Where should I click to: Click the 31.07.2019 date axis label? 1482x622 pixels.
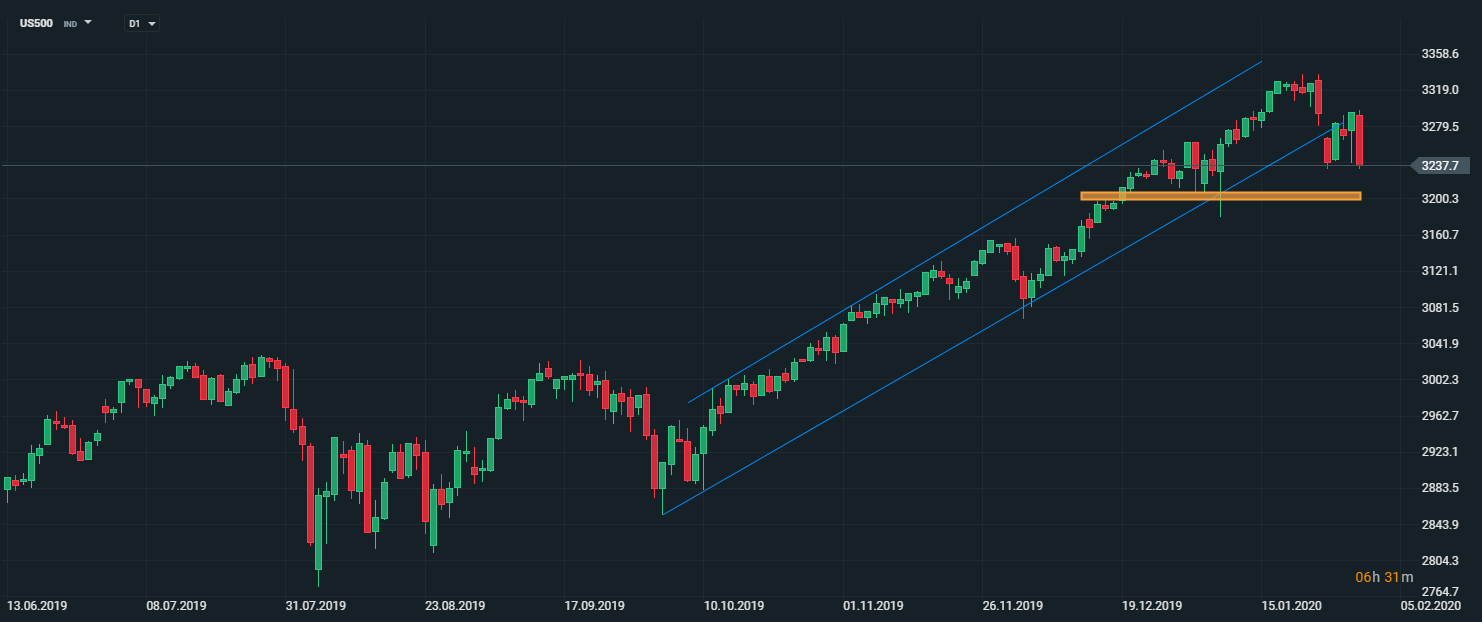(316, 606)
